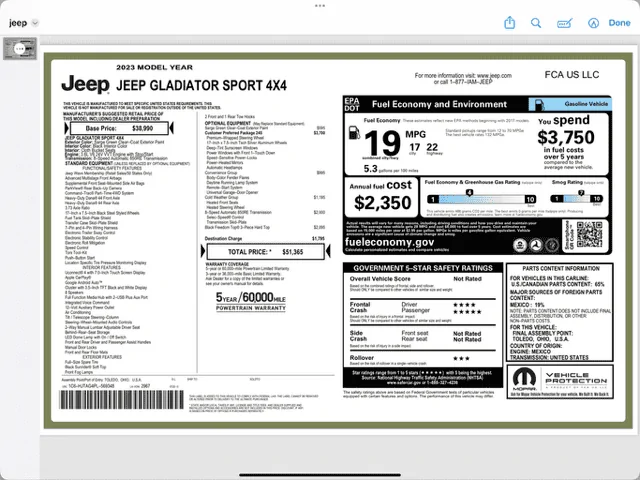Toggle the Markup pen icon
The height and width of the screenshot is (480, 640).
593,23
